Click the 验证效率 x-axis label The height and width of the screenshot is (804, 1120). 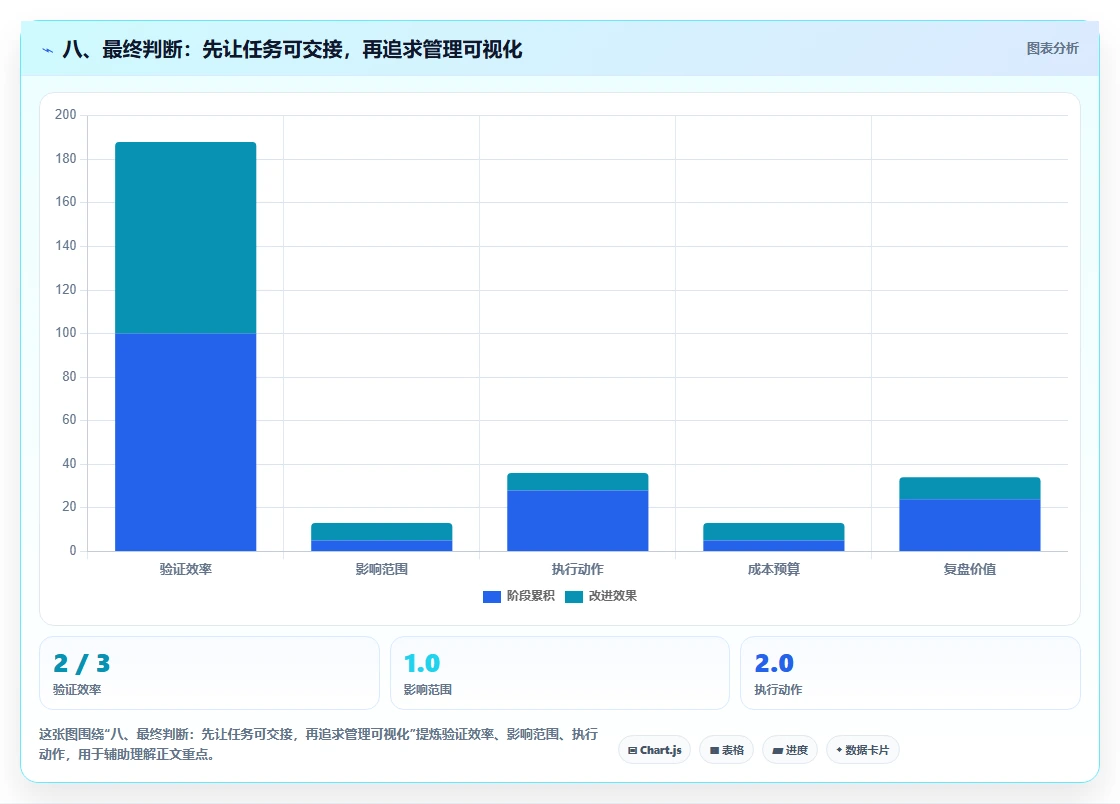186,569
